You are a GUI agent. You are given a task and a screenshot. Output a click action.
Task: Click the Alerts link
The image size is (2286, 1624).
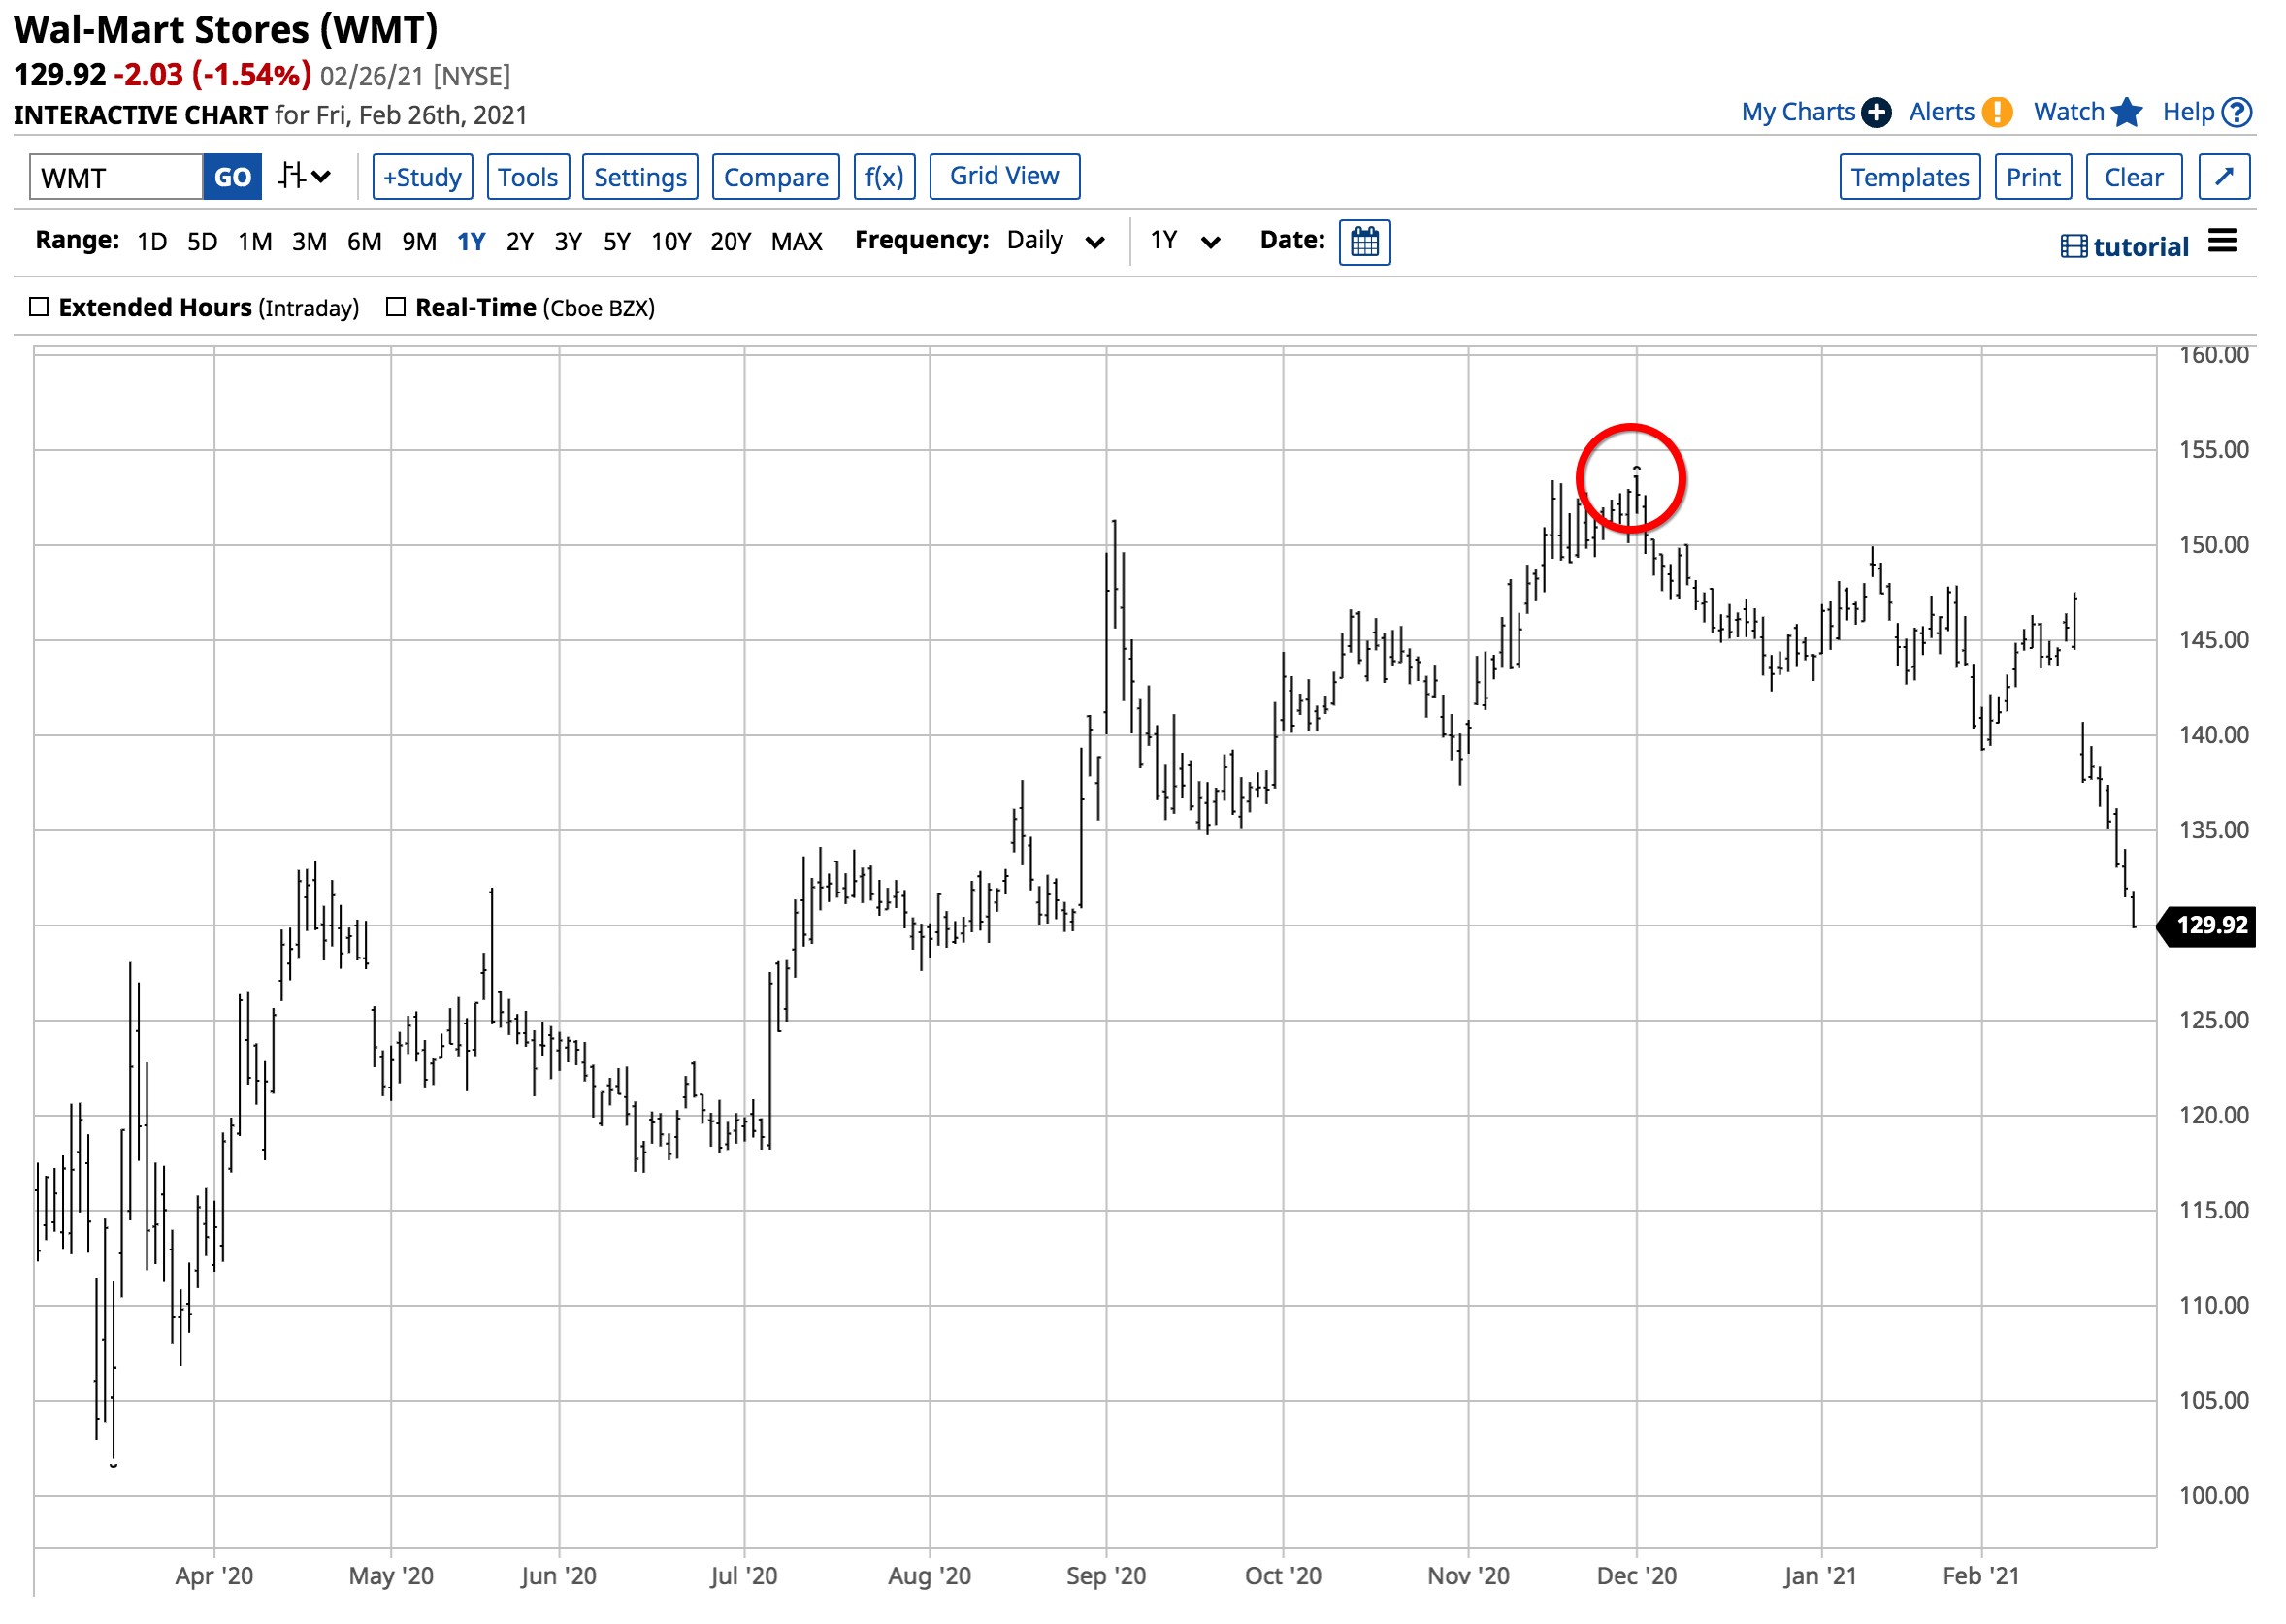tap(1941, 112)
